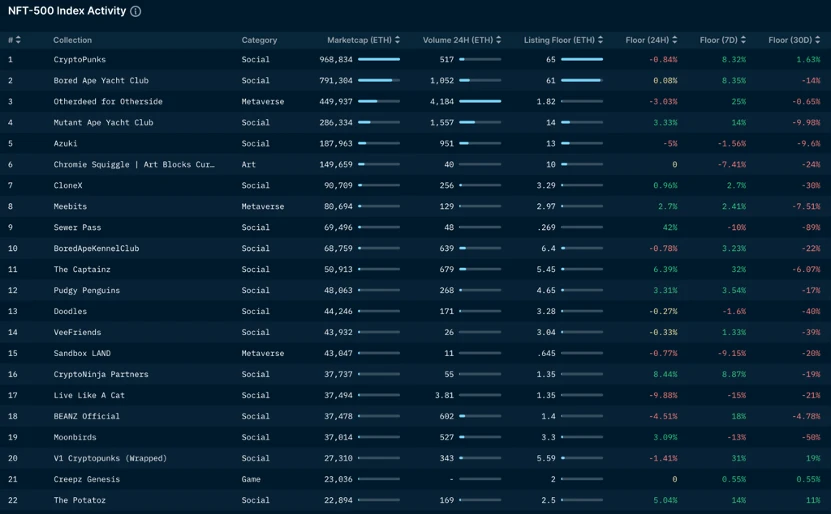The image size is (832, 514).
Task: Click the 25% 7D floor for Otherdeed
Action: tap(739, 101)
